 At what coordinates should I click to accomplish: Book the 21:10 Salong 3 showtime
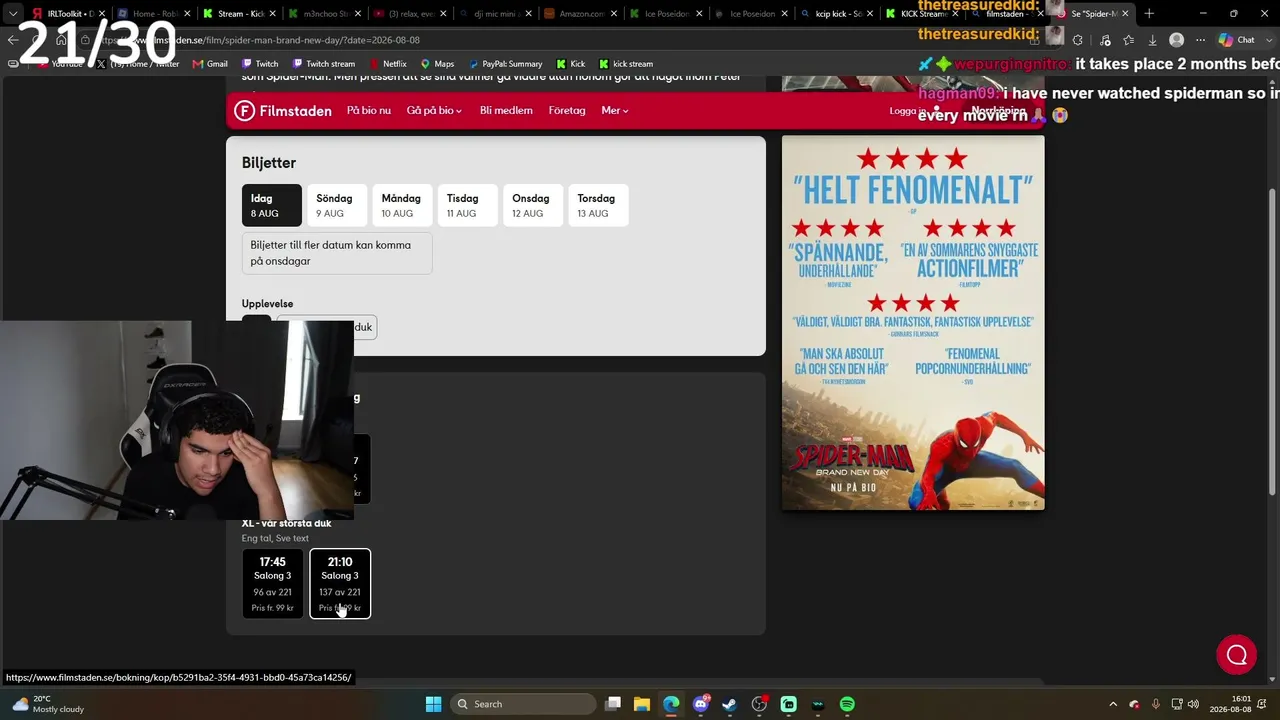[x=340, y=584]
